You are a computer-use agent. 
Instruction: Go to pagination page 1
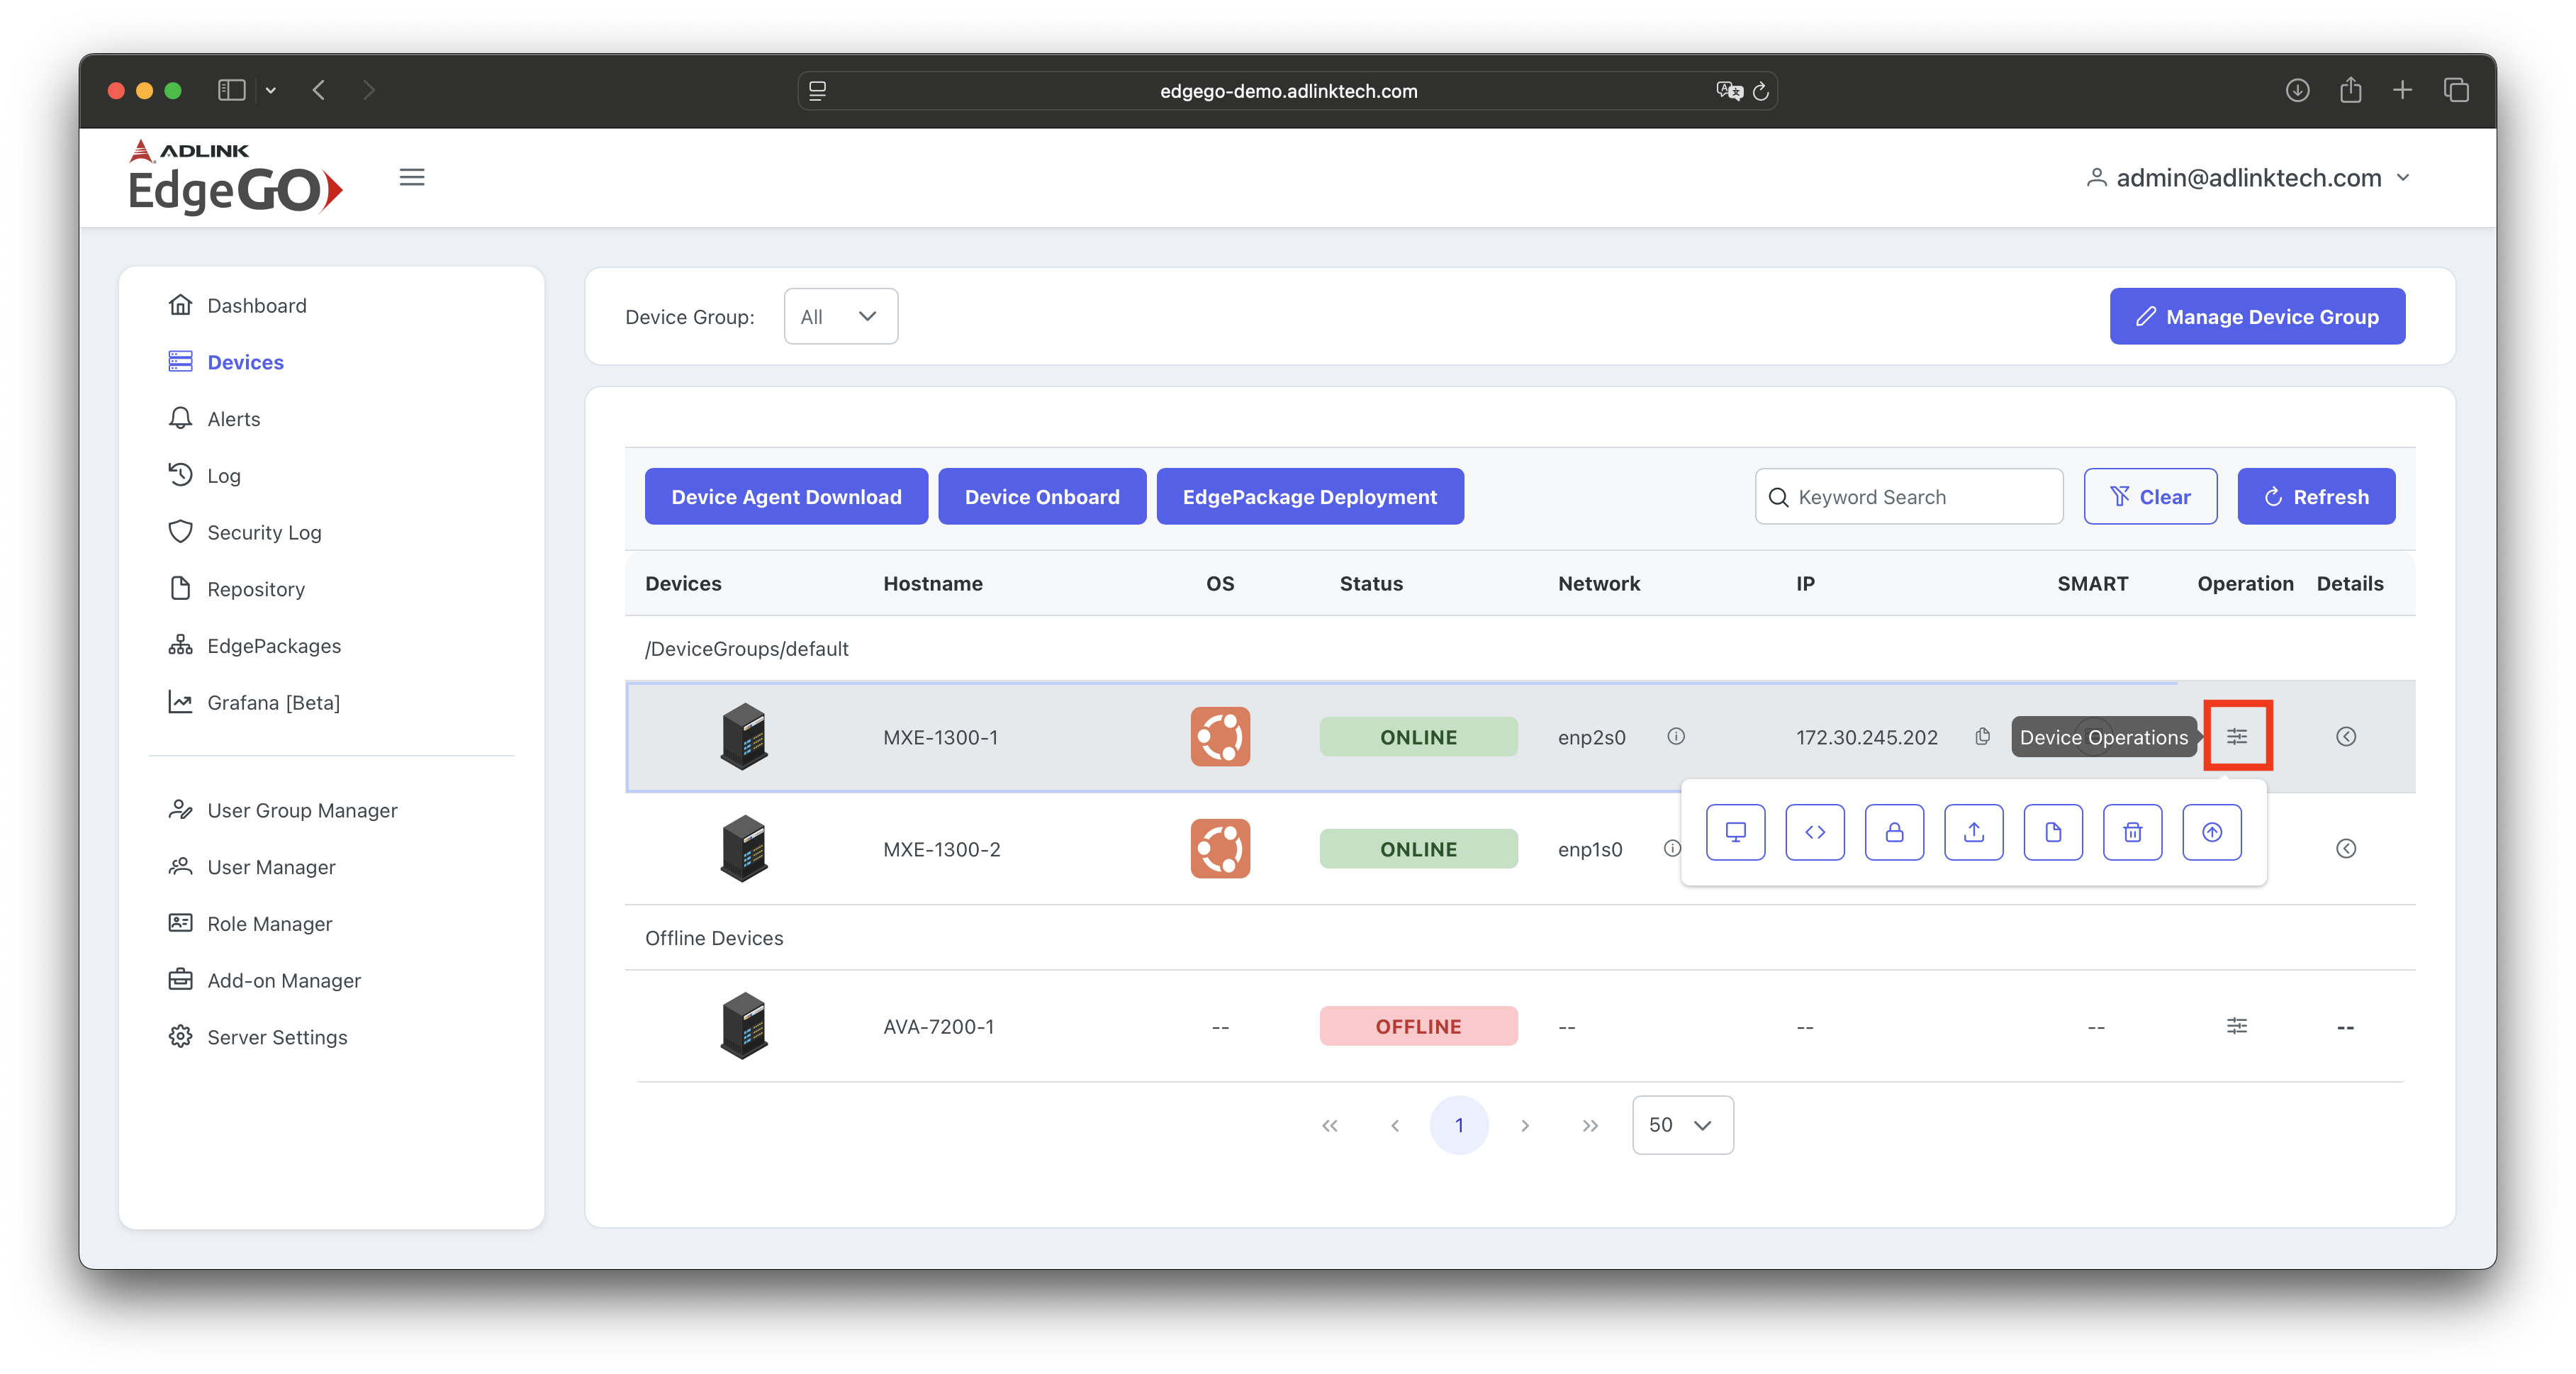(x=1459, y=1125)
